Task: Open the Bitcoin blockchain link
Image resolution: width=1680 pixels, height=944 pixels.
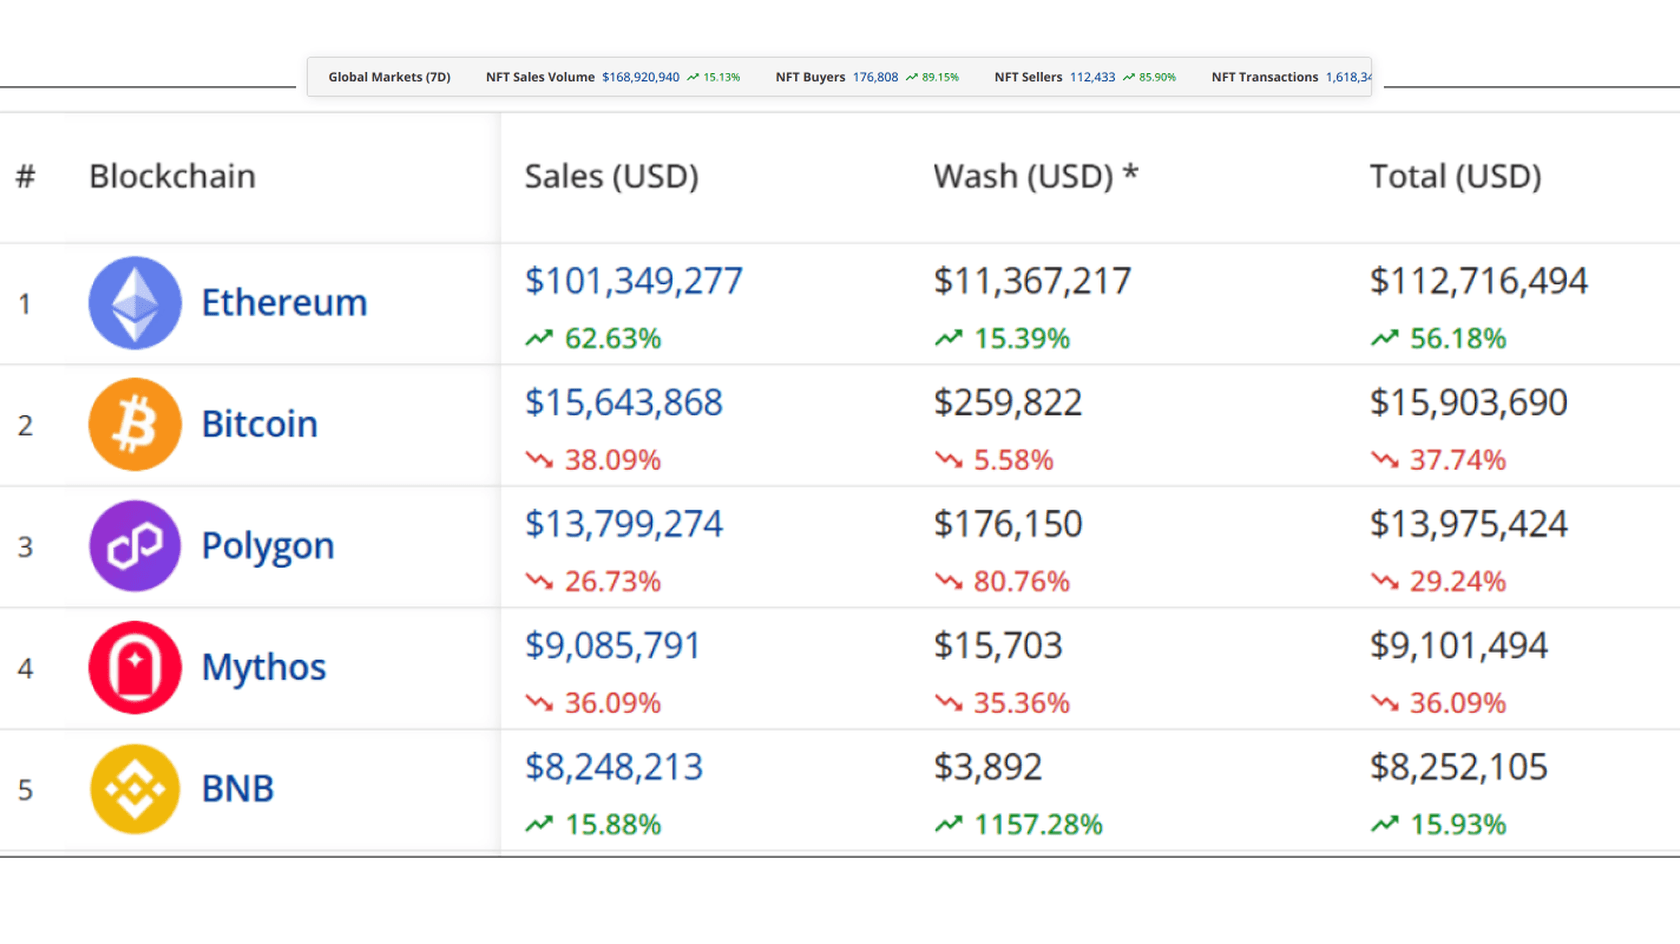Action: tap(259, 424)
